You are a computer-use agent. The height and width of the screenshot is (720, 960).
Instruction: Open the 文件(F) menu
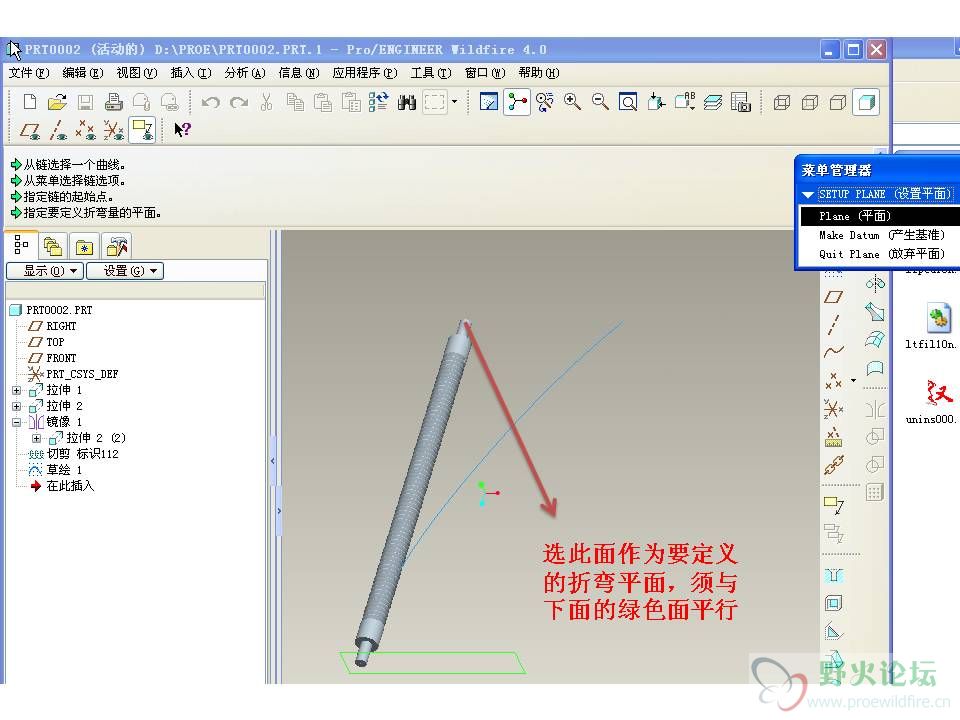[29, 73]
